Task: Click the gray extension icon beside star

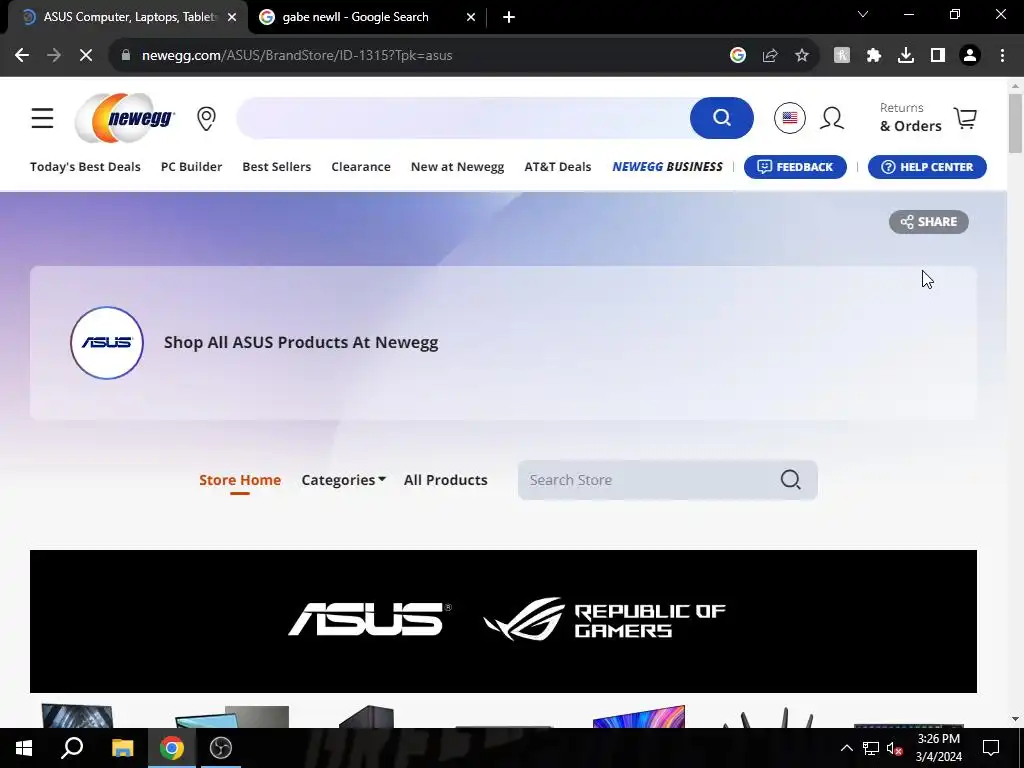Action: [842, 56]
